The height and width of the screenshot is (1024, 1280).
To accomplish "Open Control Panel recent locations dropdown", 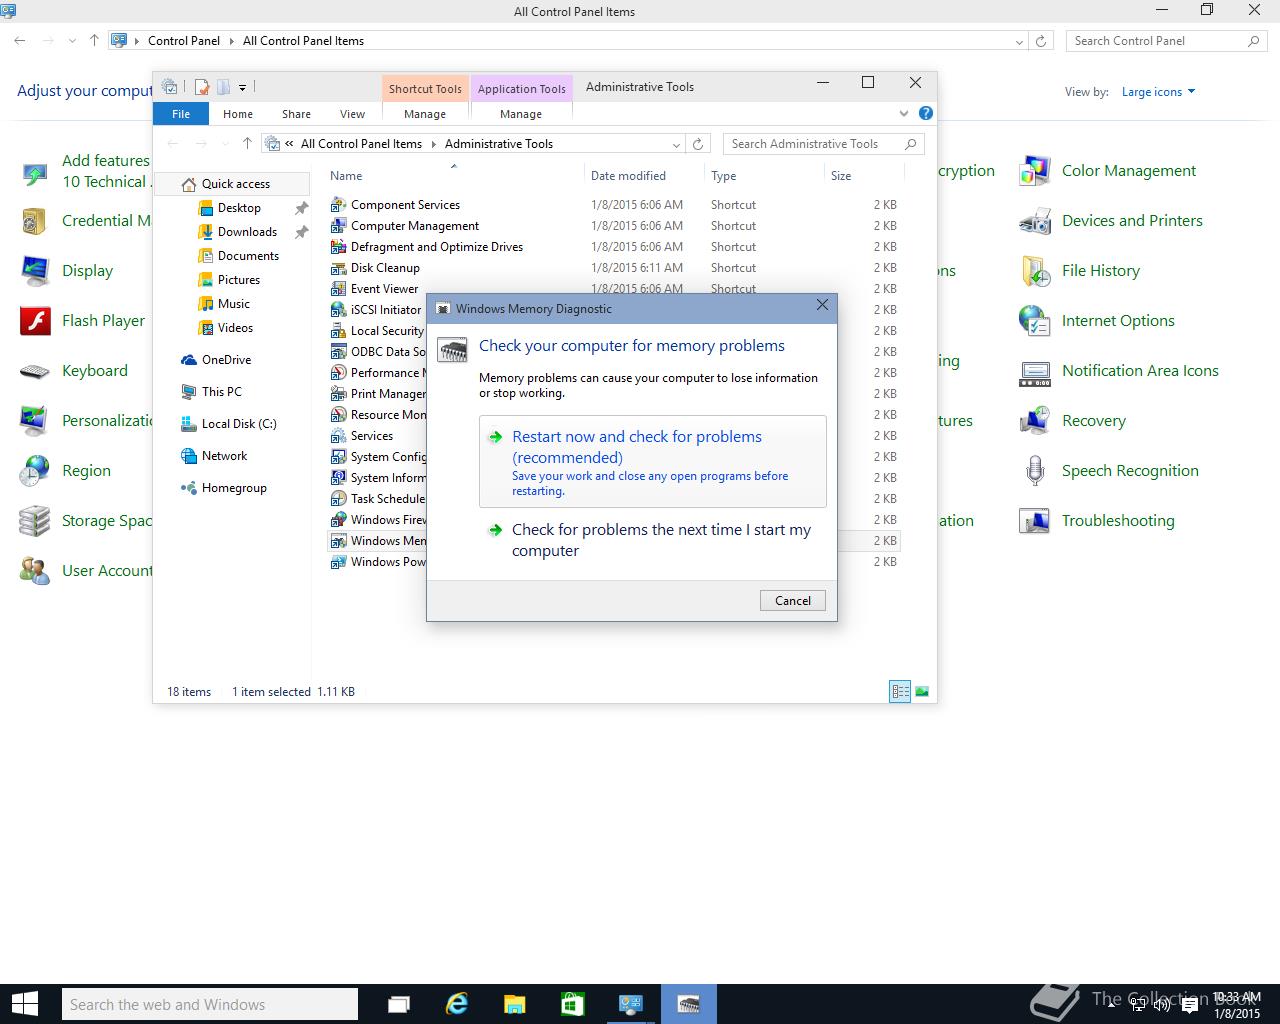I will (72, 41).
